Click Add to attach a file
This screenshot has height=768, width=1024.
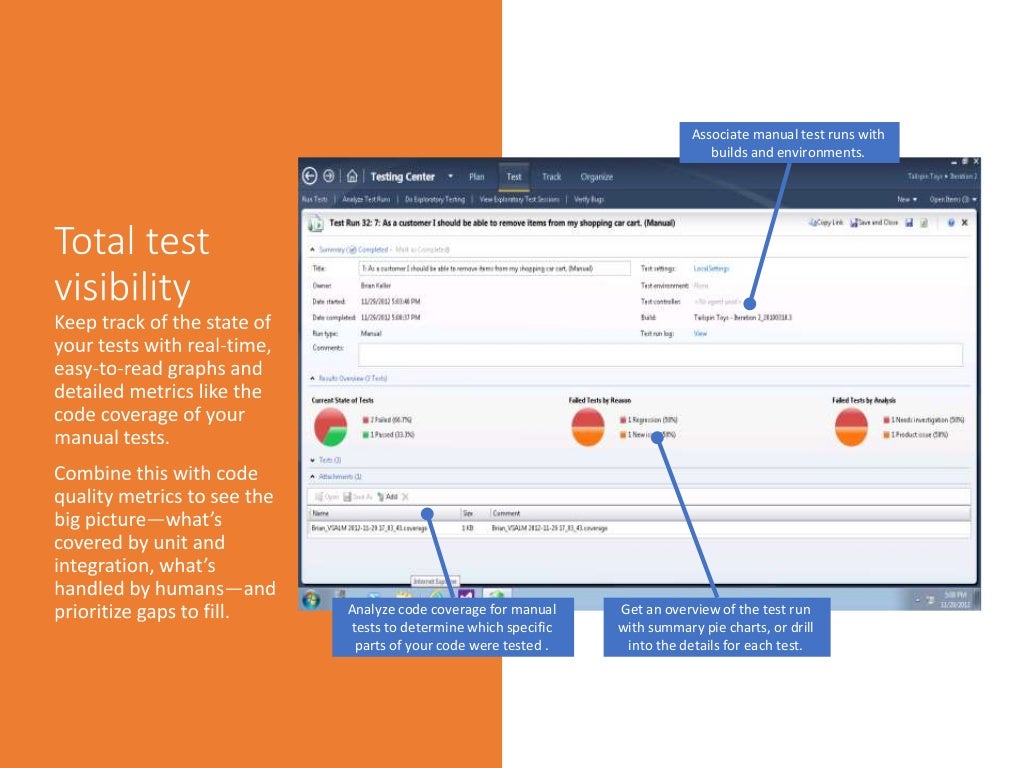[387, 497]
